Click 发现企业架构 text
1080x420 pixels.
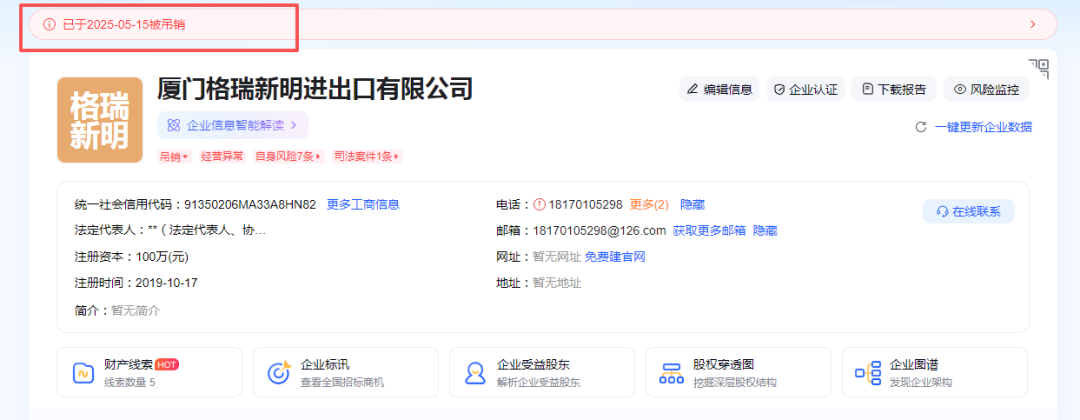[x=921, y=382]
